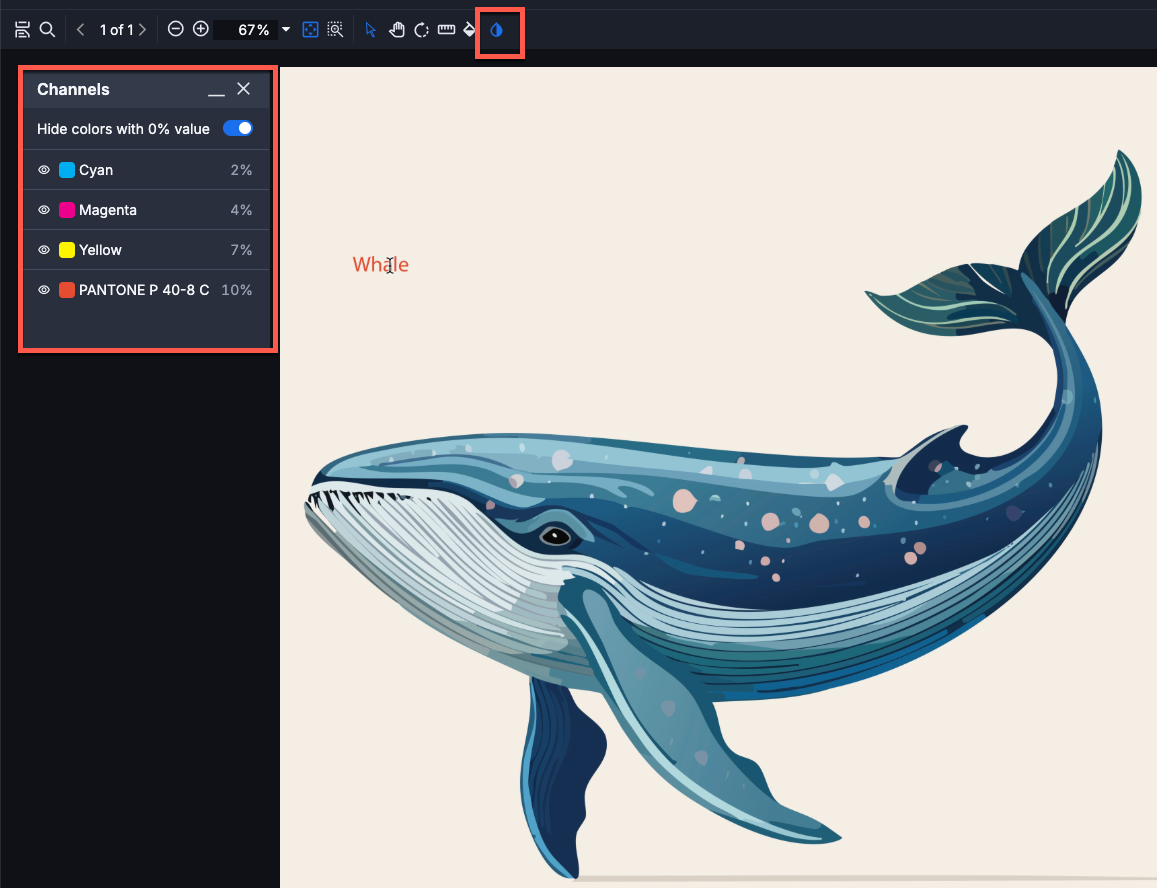This screenshot has height=888, width=1157.
Task: Open the zoom level dropdown arrow
Action: click(286, 30)
